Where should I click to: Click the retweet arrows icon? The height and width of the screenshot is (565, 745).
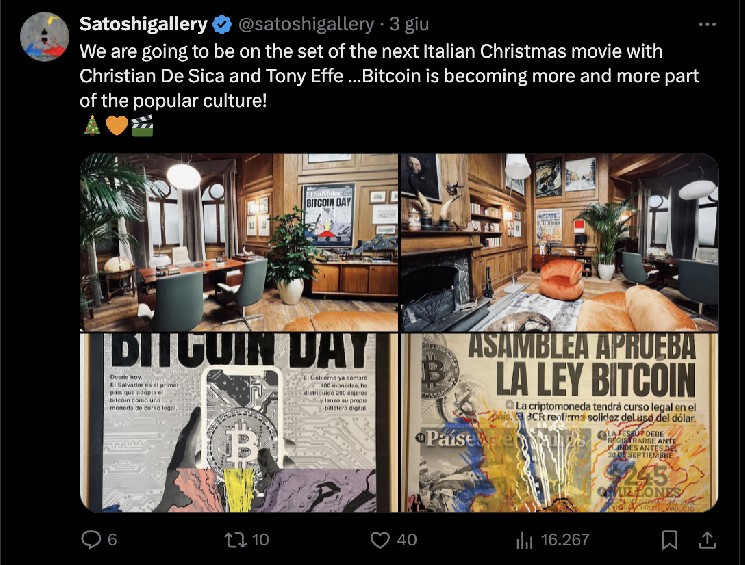[x=235, y=539]
